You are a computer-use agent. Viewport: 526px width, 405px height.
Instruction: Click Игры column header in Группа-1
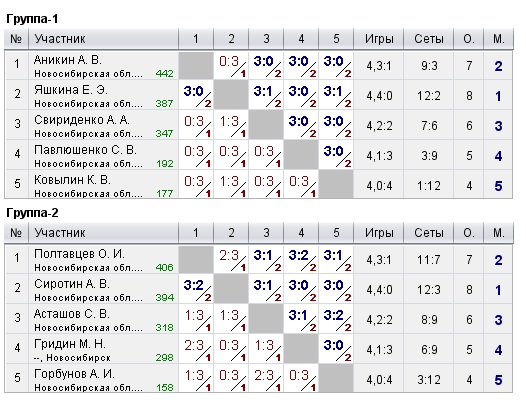pyautogui.click(x=379, y=39)
